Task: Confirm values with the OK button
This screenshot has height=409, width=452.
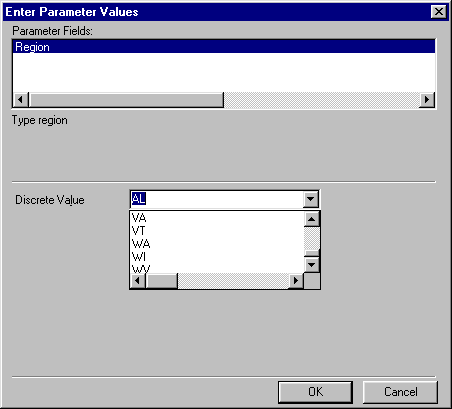Action: tap(315, 392)
